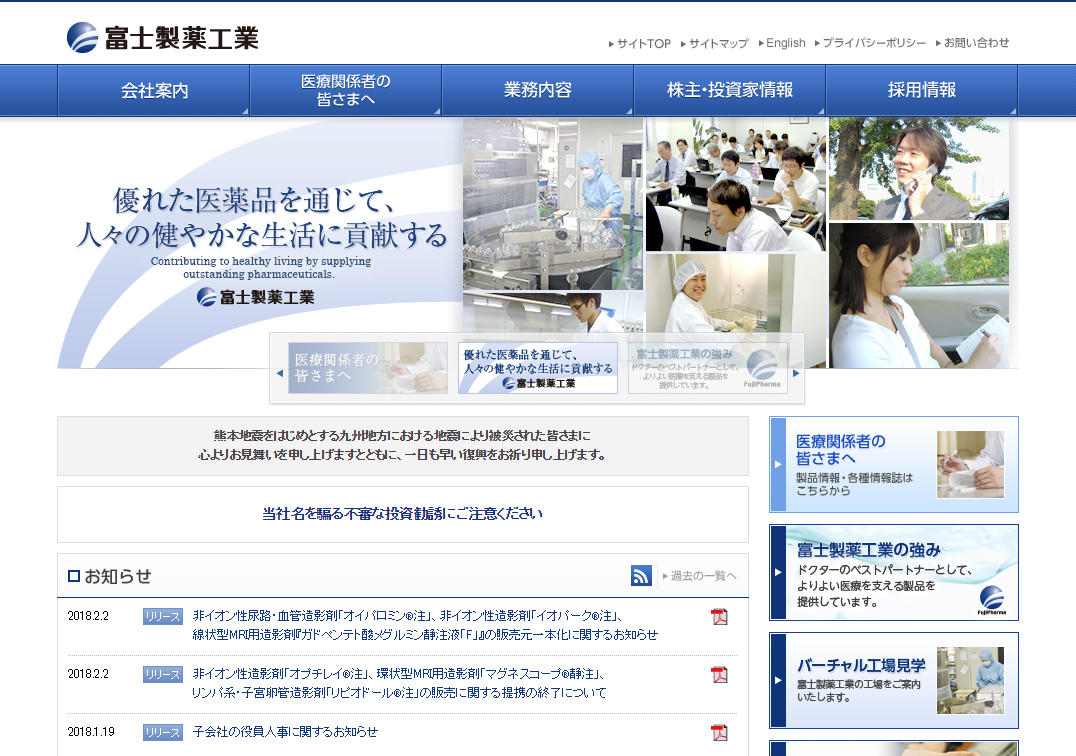
Task: Open バーチャル工場見学 banner
Action: 893,681
